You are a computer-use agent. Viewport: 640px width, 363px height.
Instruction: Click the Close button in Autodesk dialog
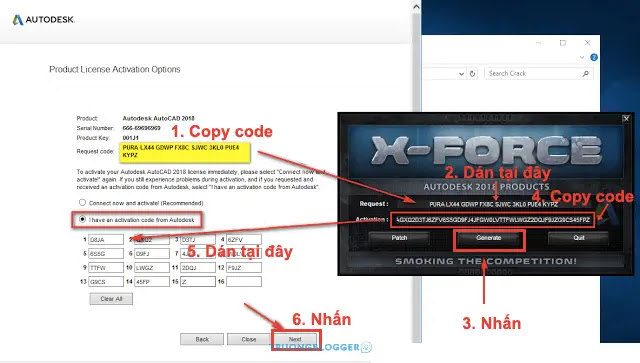click(x=249, y=339)
